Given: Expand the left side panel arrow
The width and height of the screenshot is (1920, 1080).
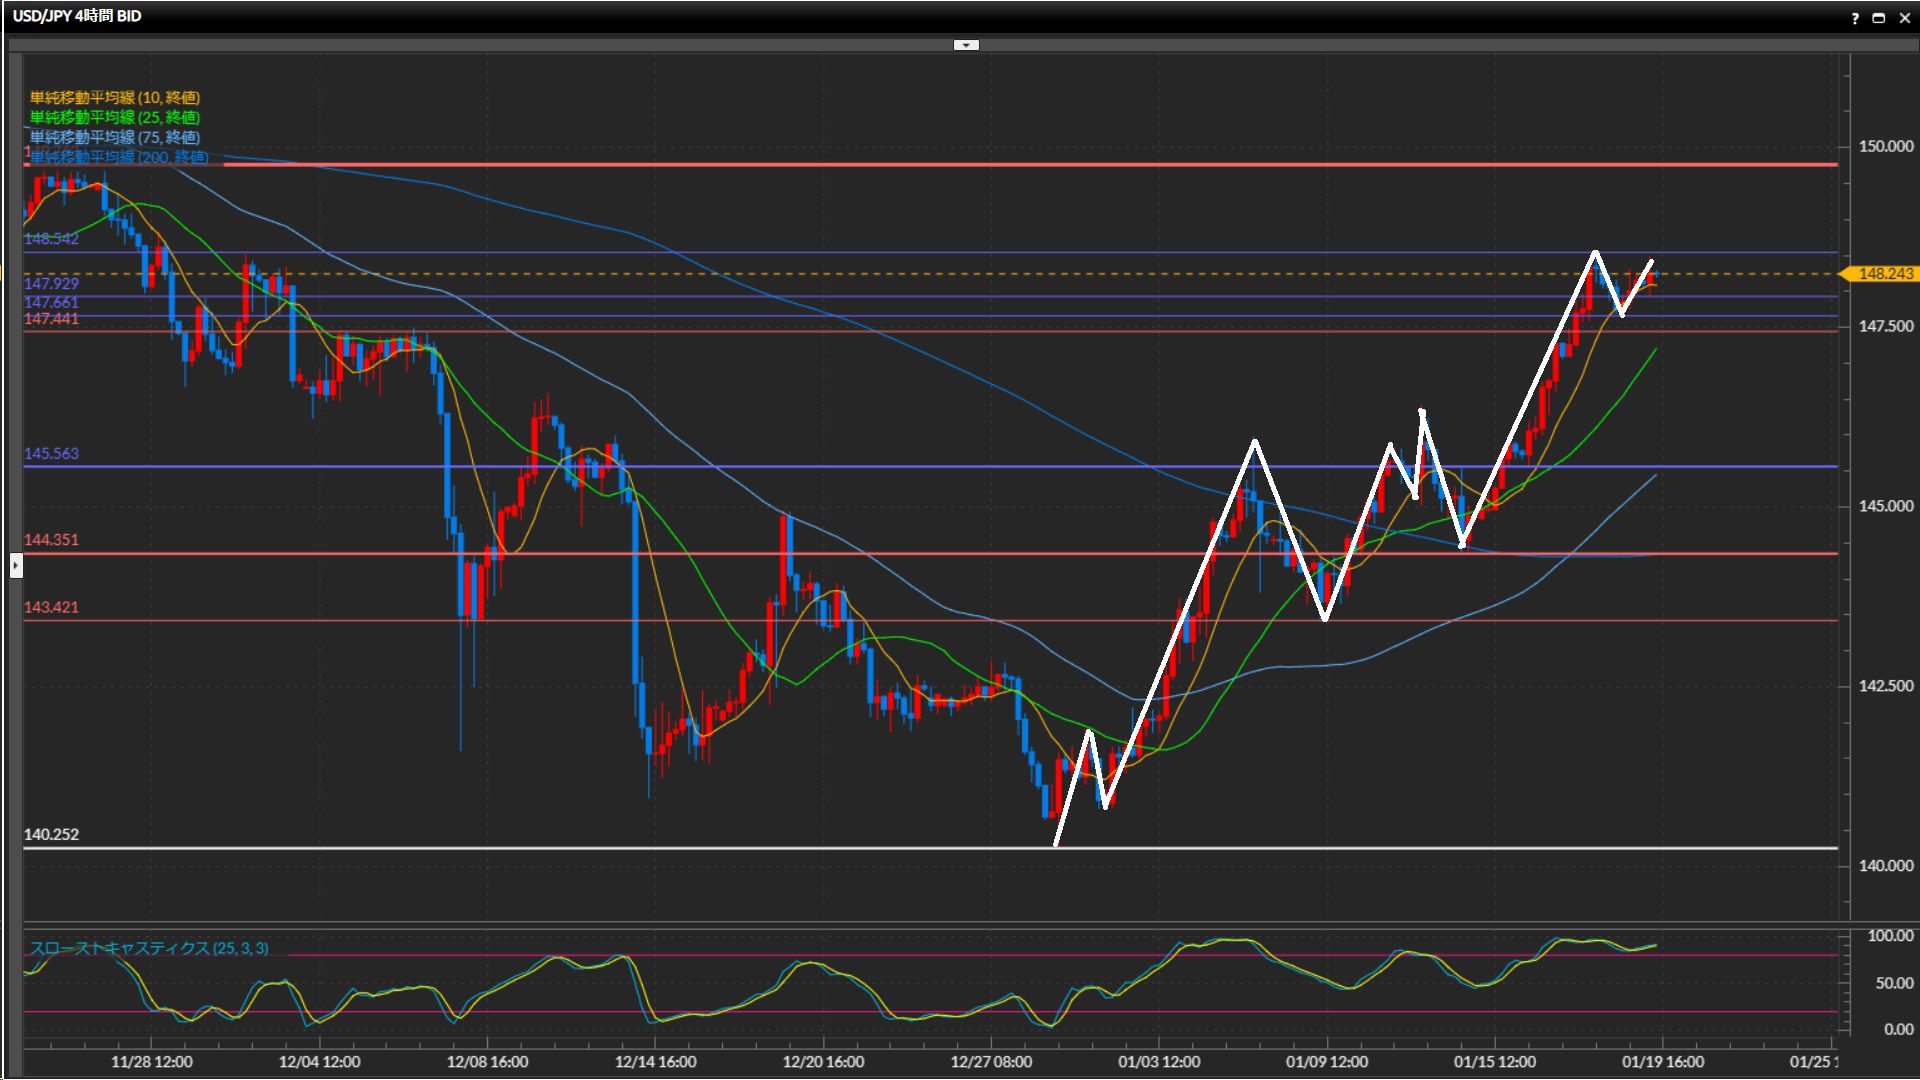Looking at the screenshot, I should click(16, 566).
